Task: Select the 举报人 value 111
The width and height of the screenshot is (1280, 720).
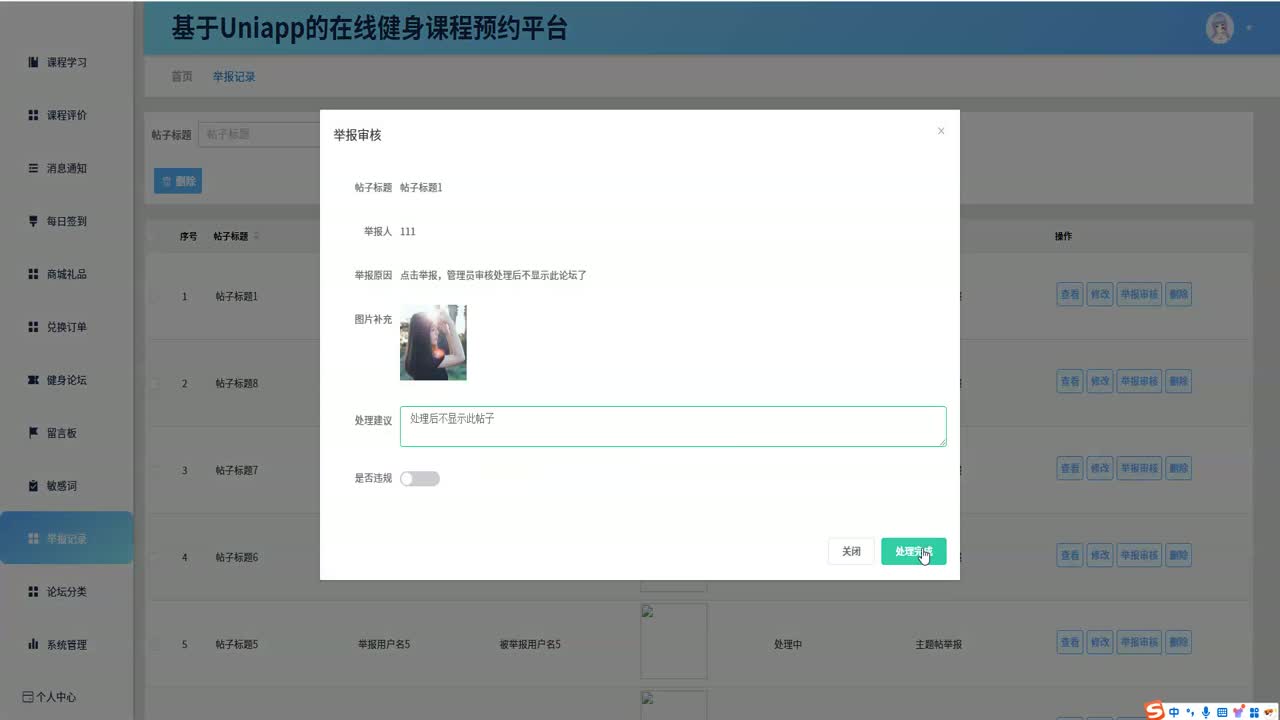Action: tap(408, 231)
